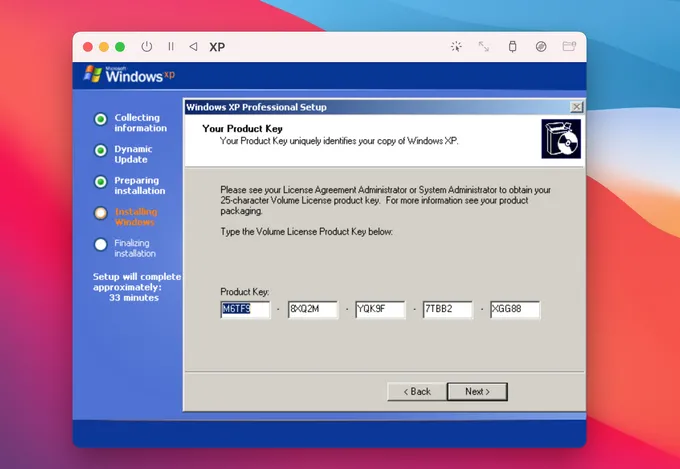Click the Dynamic Update step bullet

point(101,150)
